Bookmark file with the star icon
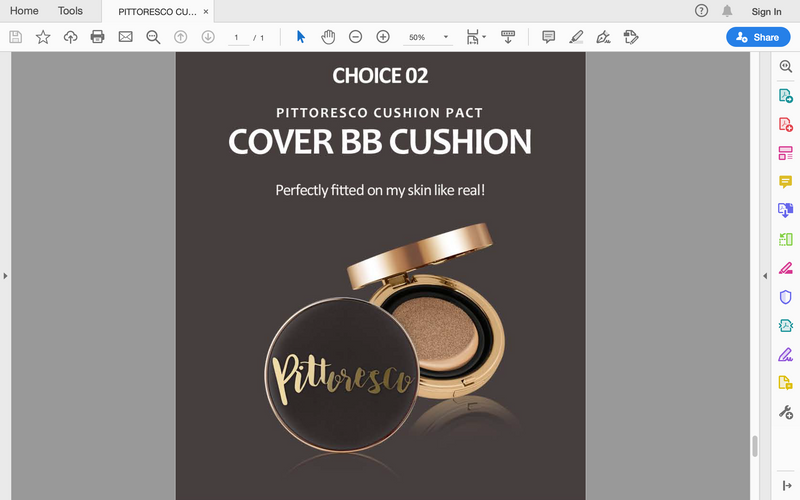 [x=43, y=37]
